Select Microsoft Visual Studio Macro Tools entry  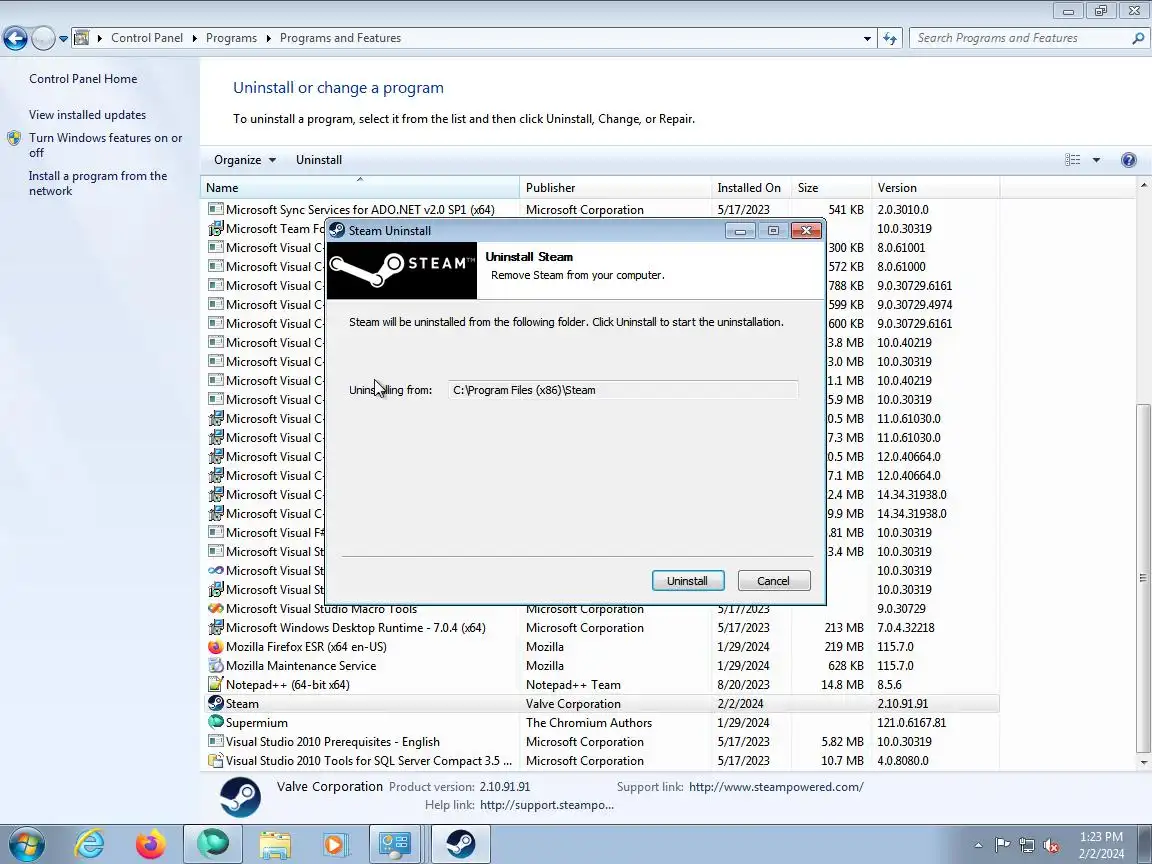602,610
